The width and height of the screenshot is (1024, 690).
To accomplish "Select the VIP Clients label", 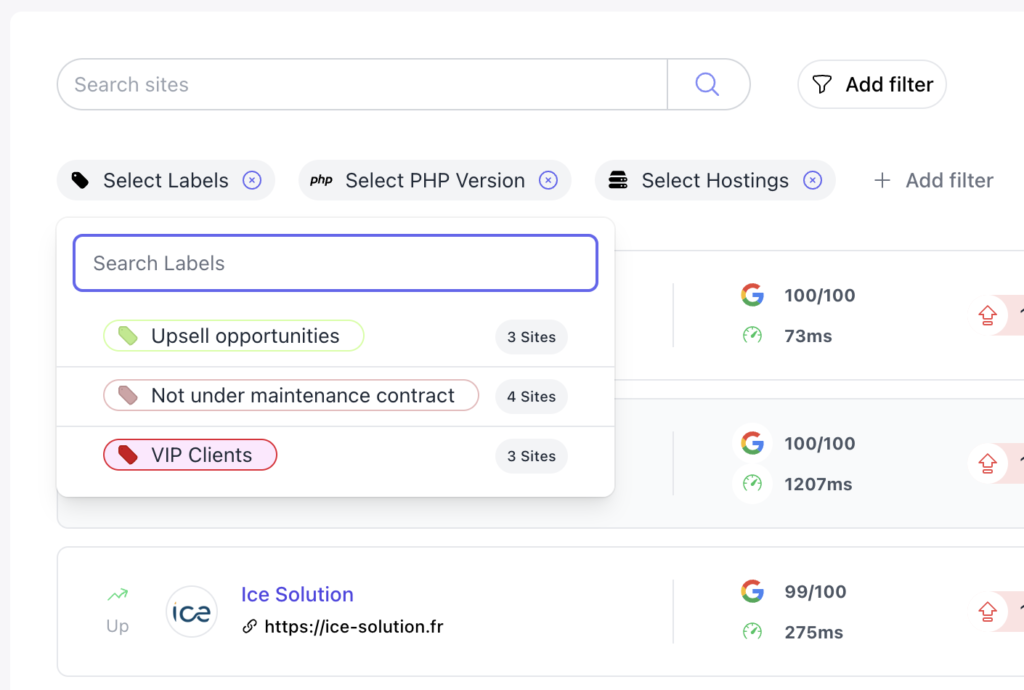I will point(190,455).
